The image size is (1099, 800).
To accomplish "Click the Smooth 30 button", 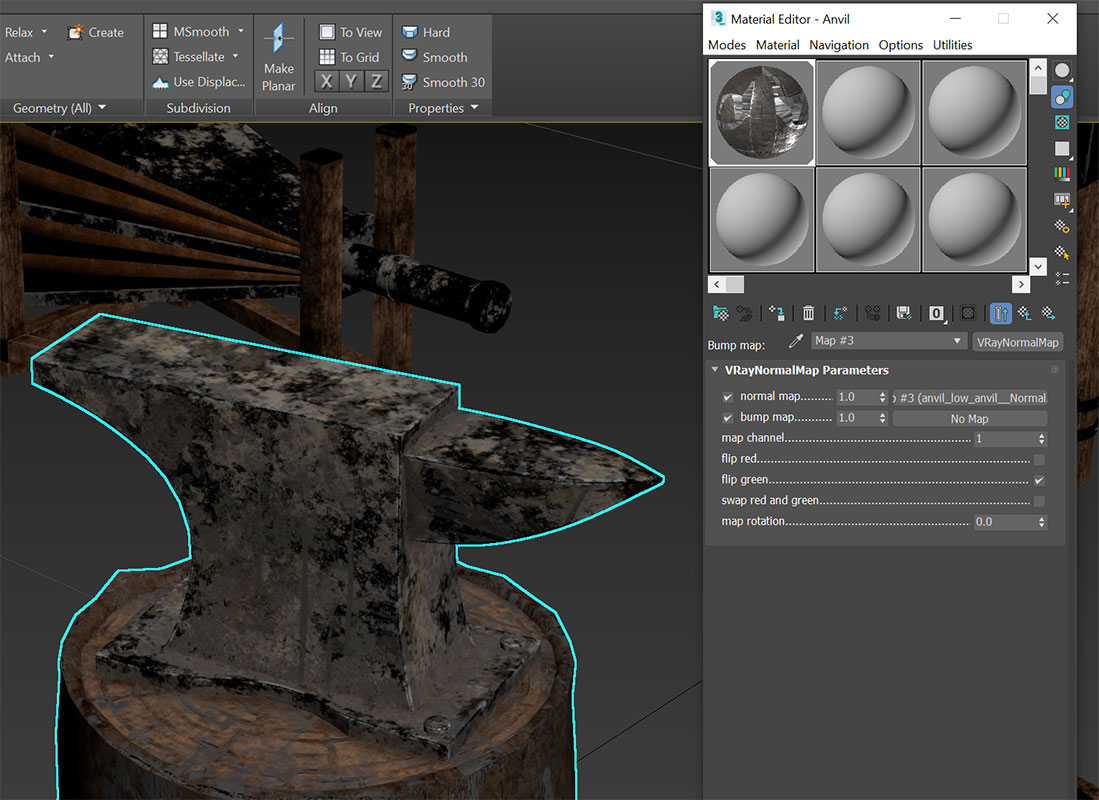I will [443, 82].
